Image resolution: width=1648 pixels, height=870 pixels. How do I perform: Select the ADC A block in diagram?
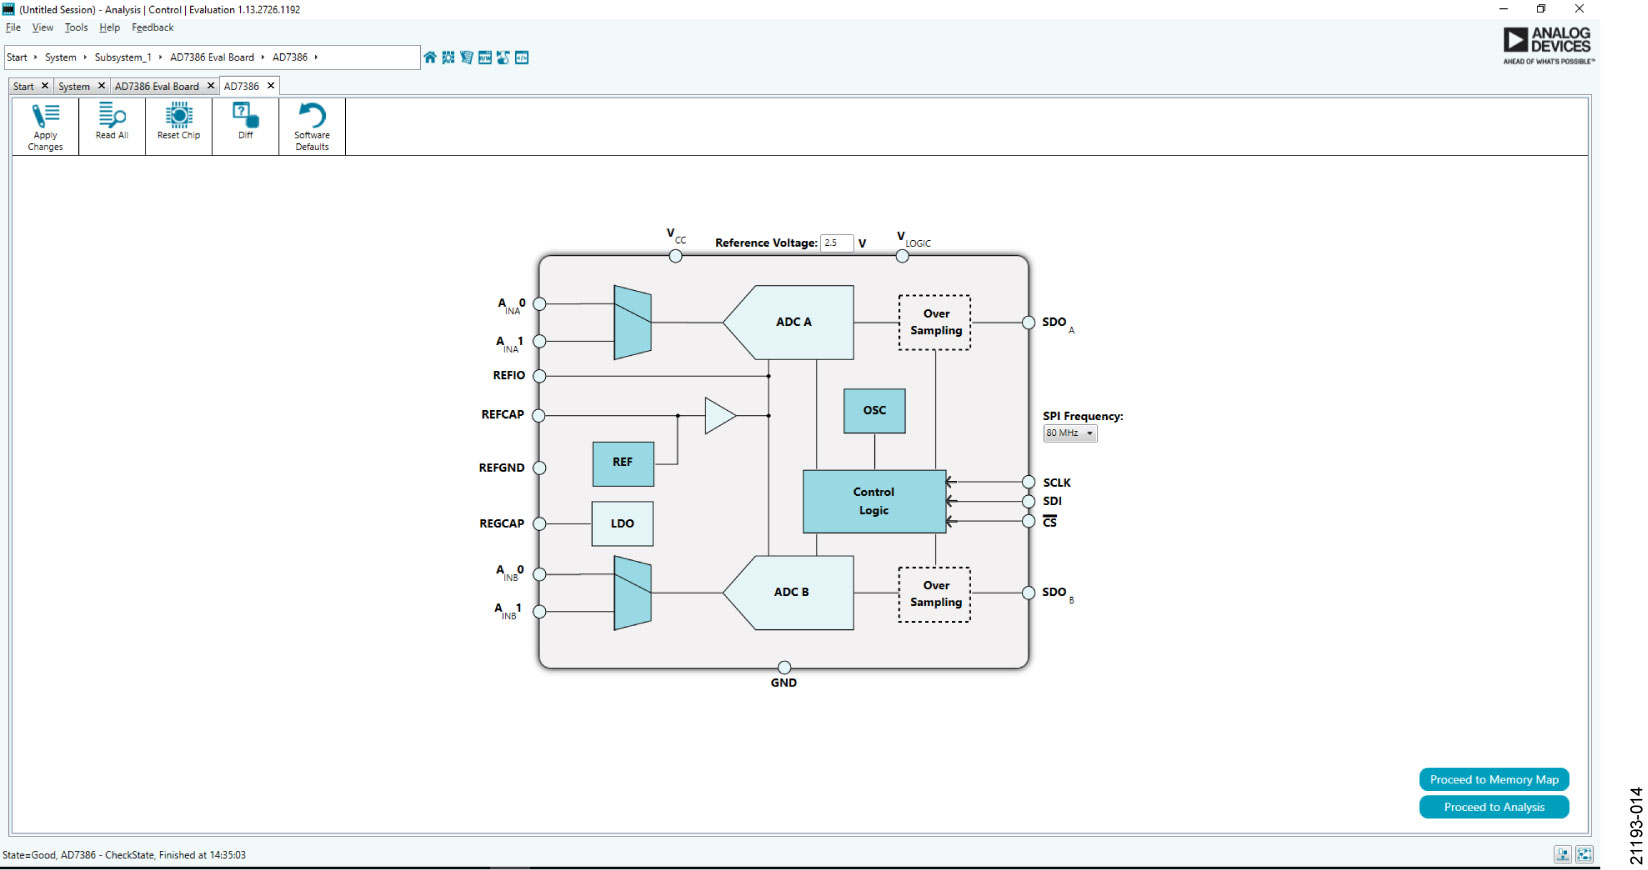coord(793,322)
